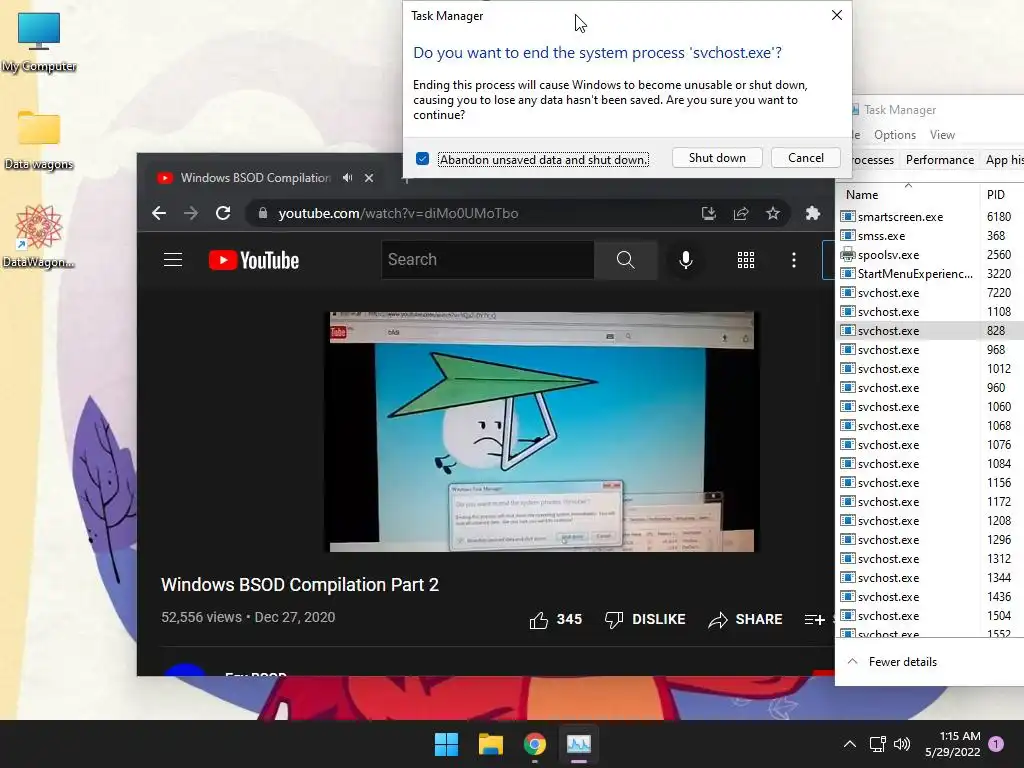Select svchost.exe with PID 828
1024x768 pixels.
(931, 330)
